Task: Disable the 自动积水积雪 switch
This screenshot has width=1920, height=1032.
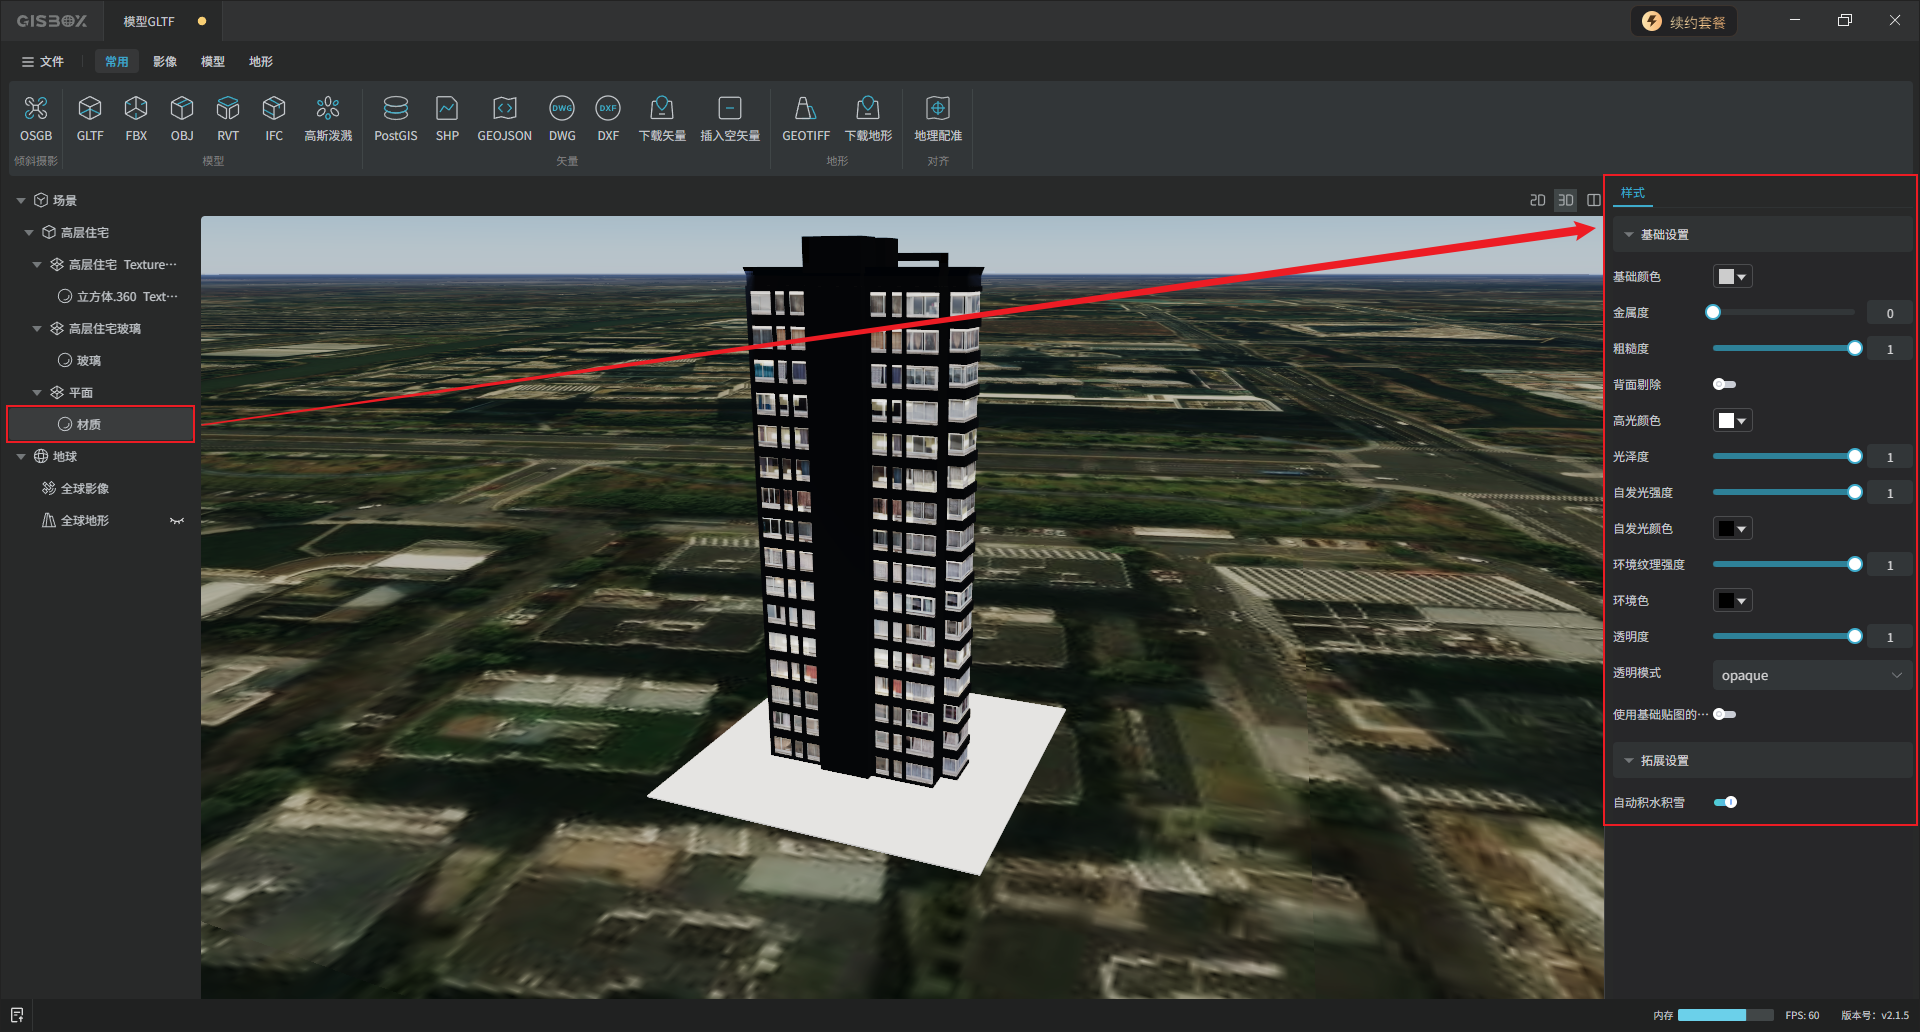Action: (1725, 802)
